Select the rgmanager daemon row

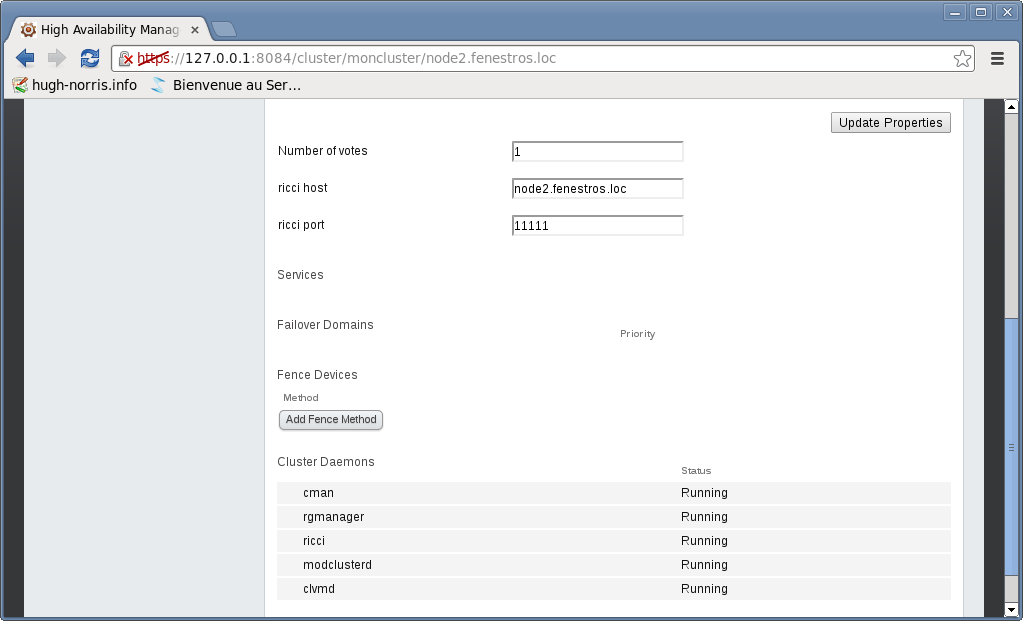pyautogui.click(x=613, y=517)
